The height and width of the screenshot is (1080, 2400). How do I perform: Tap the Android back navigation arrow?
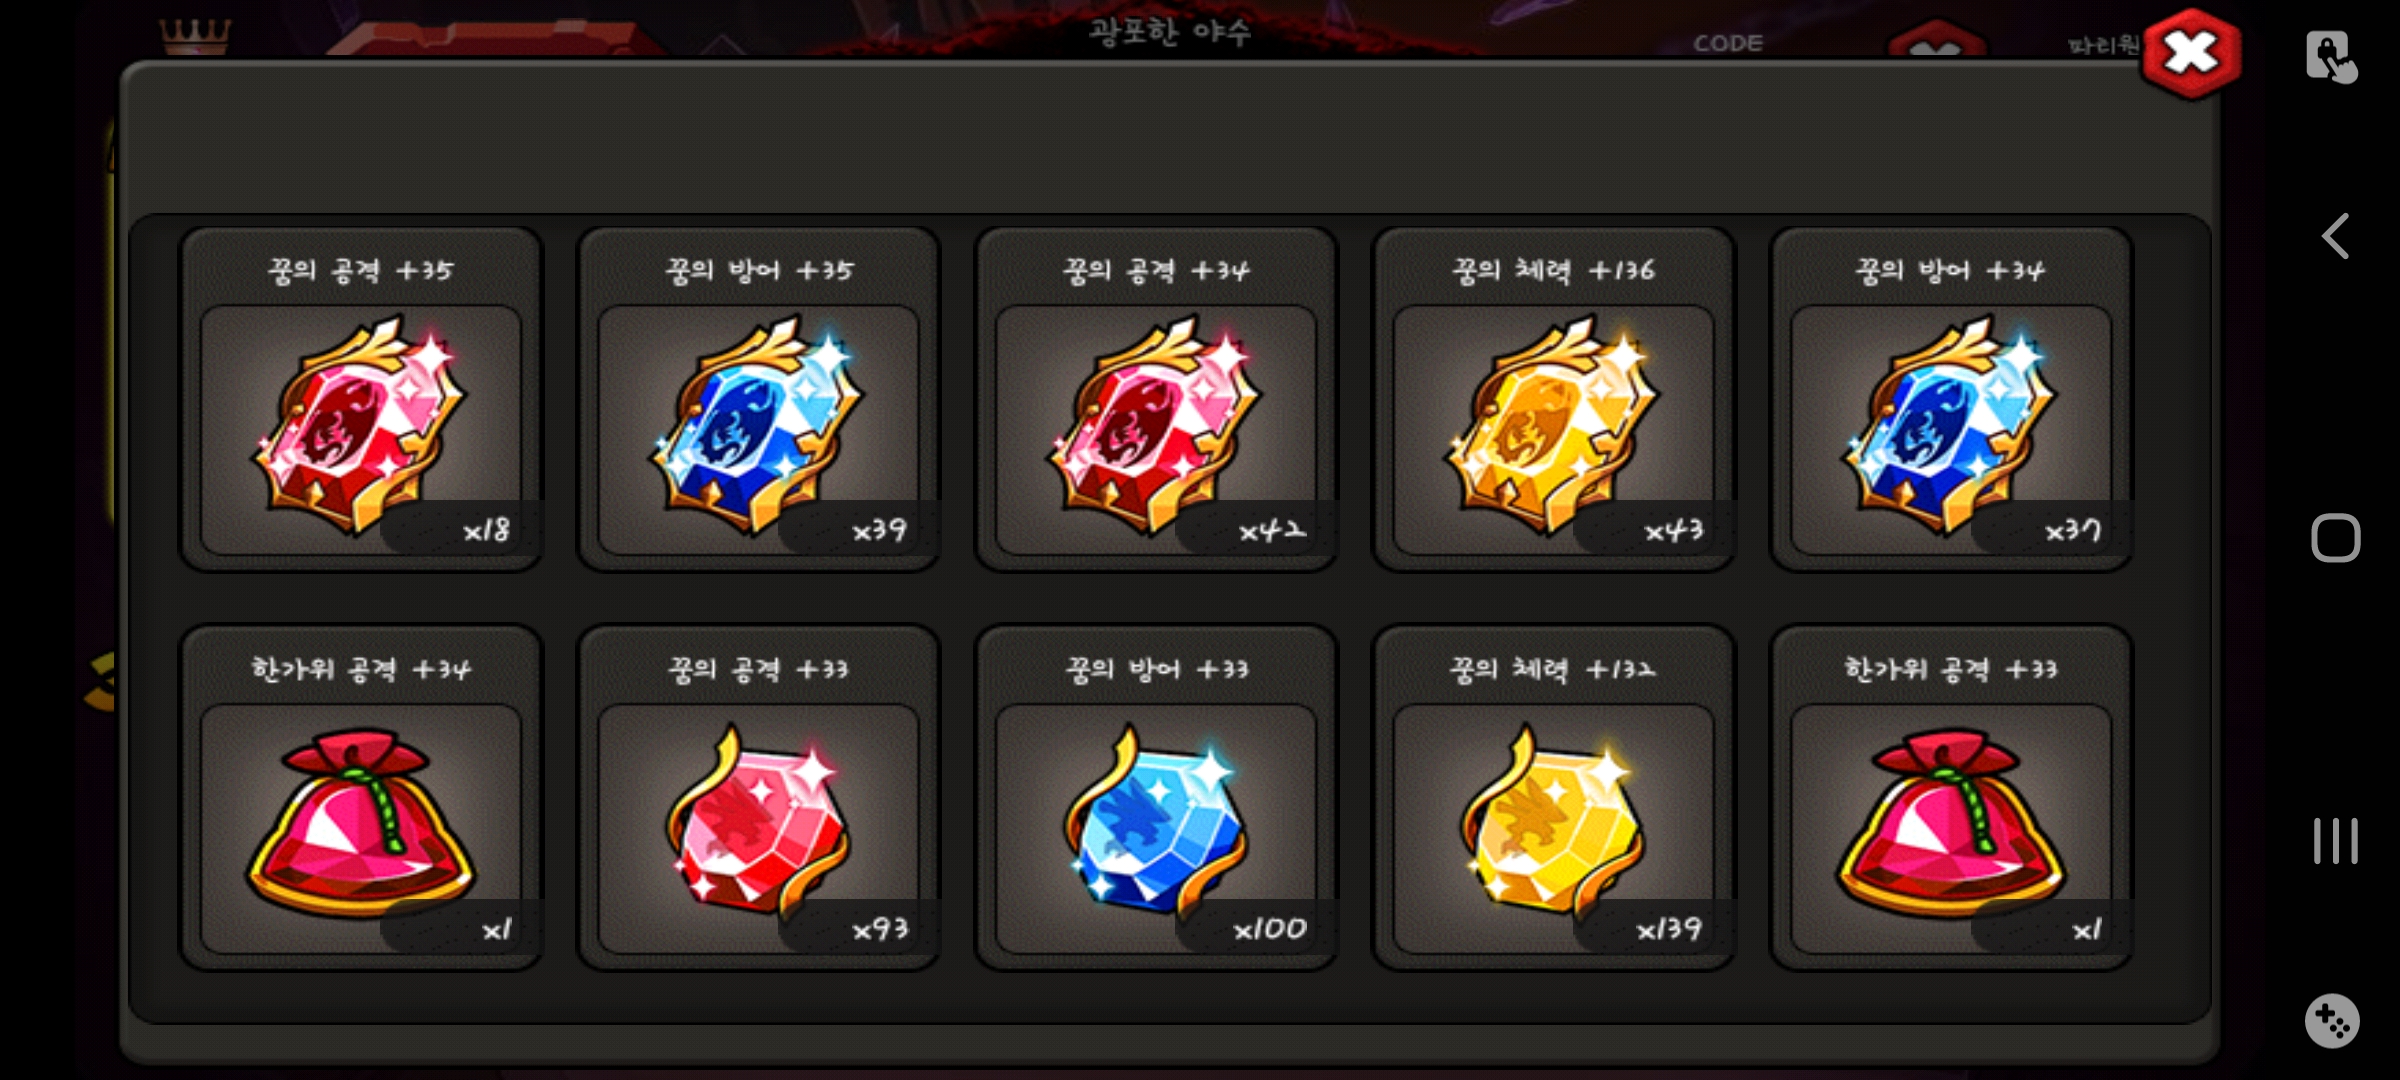[2335, 237]
